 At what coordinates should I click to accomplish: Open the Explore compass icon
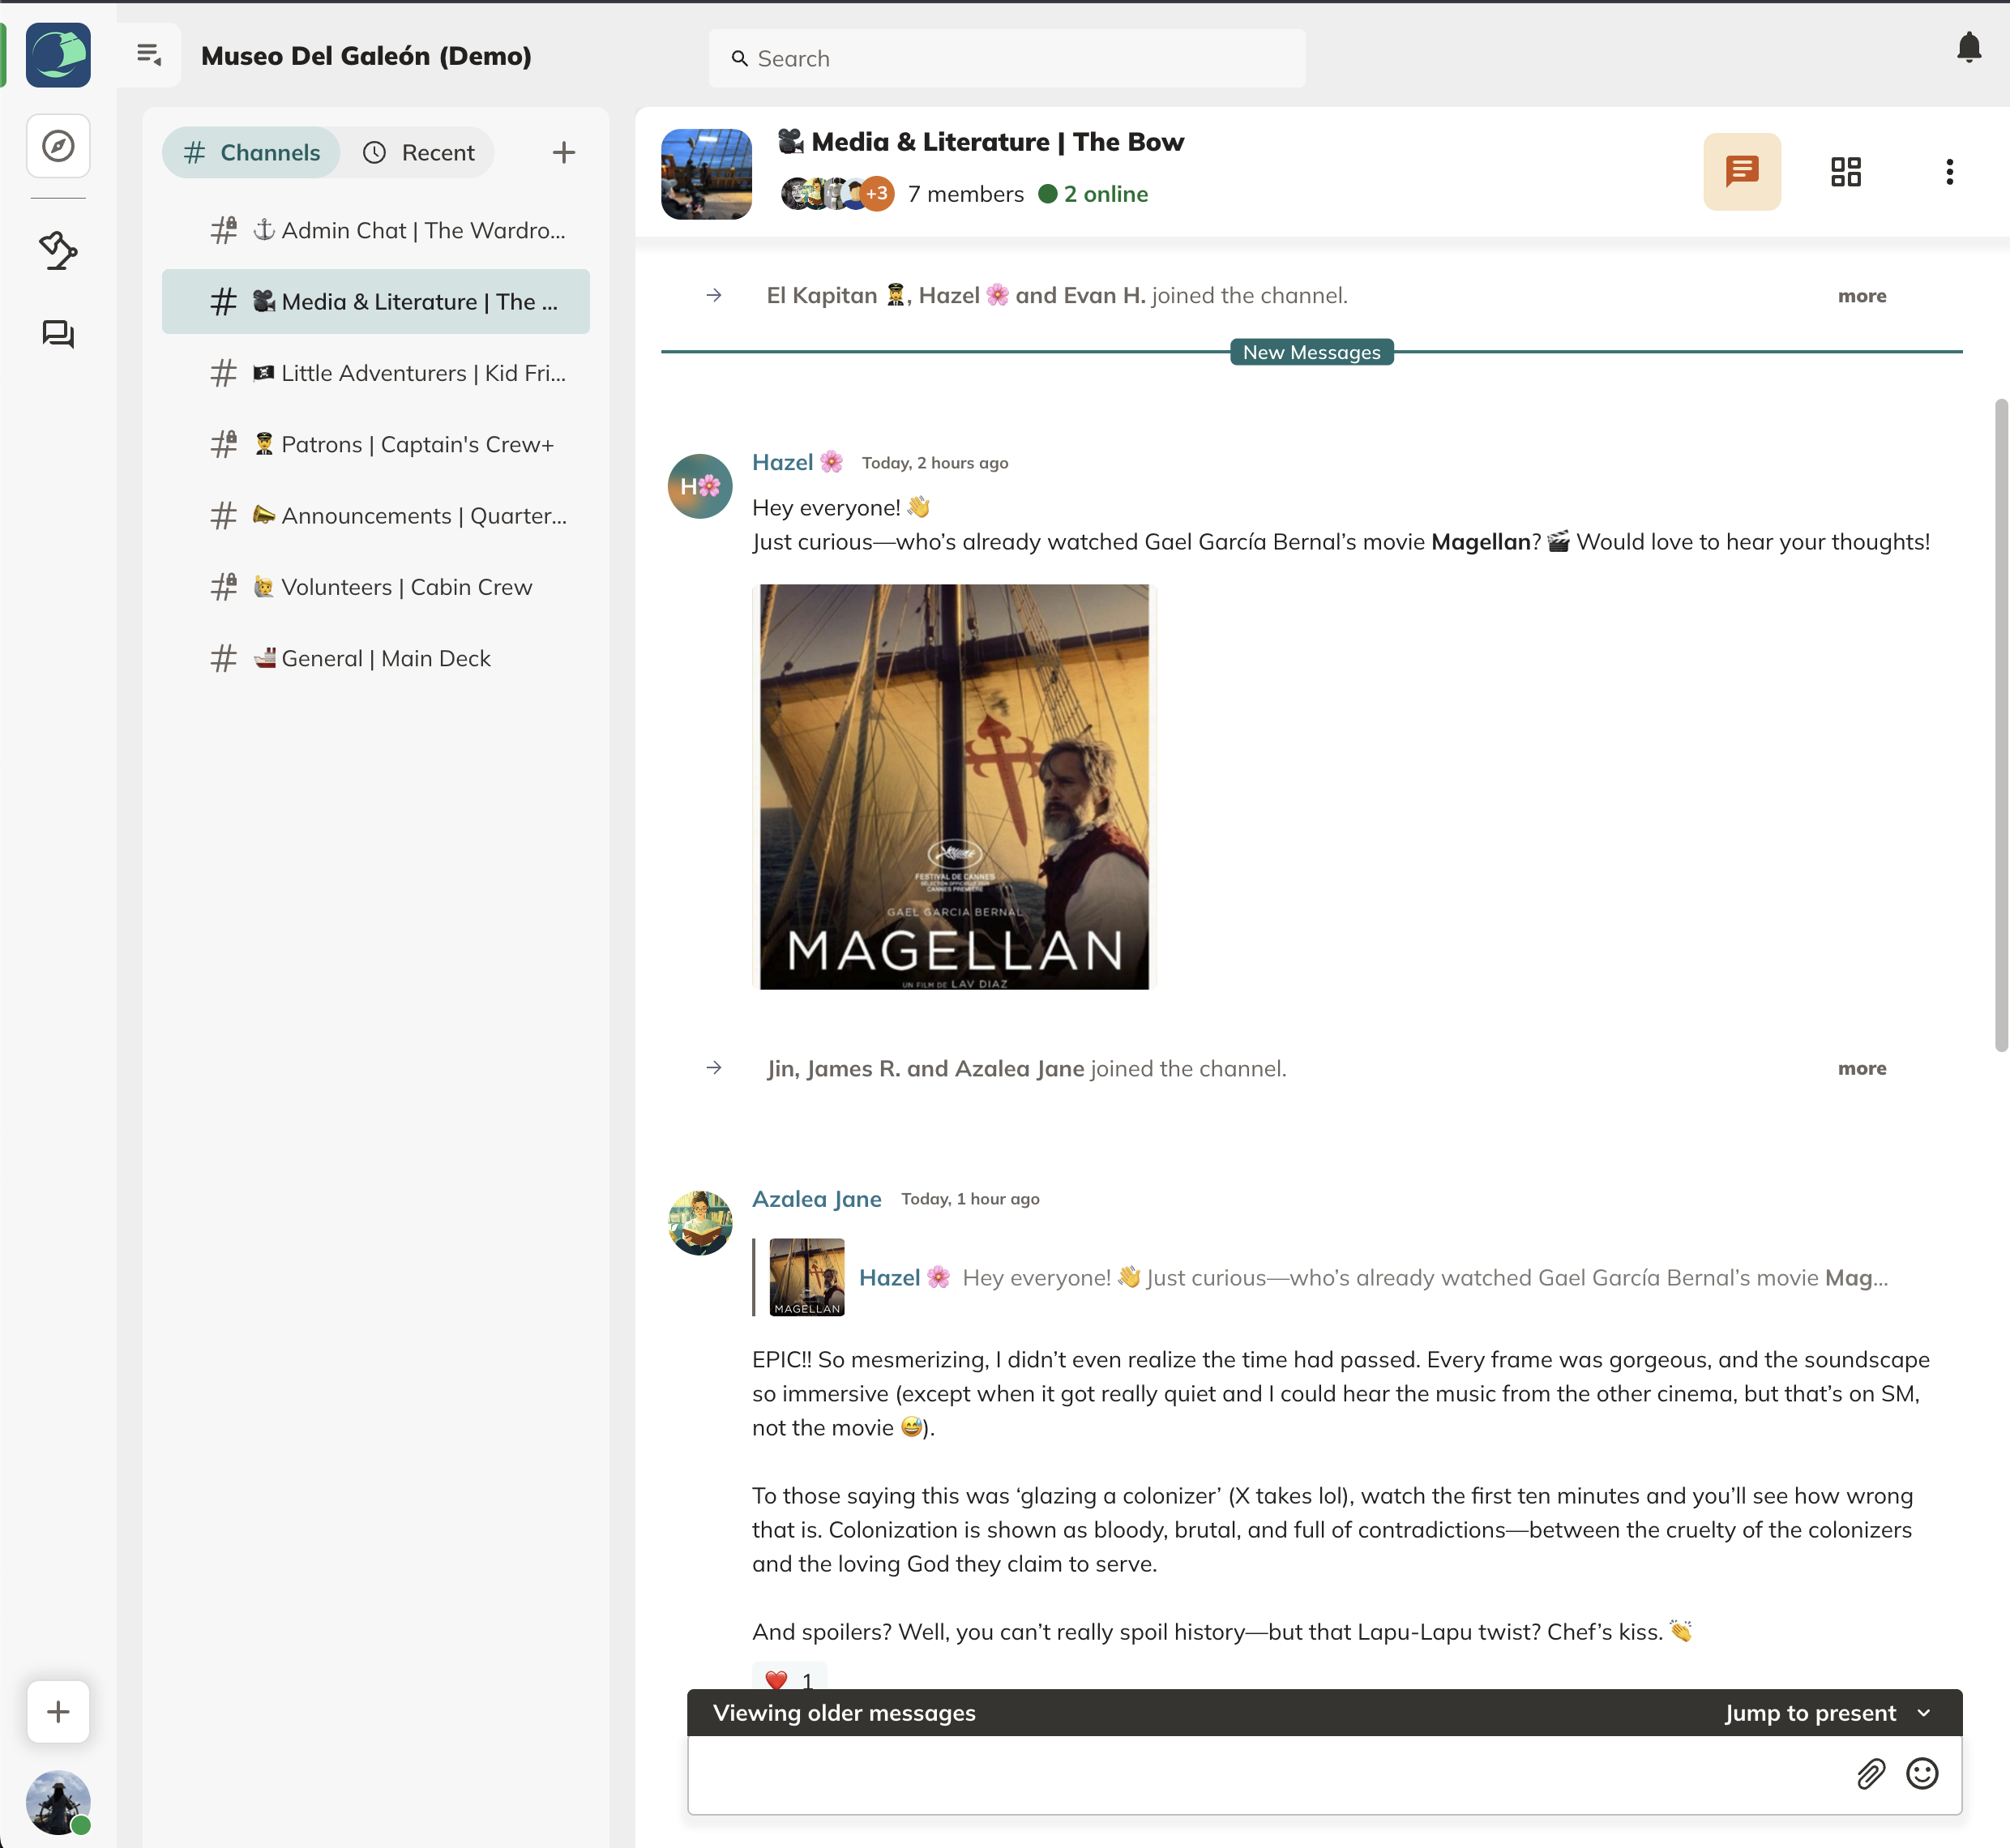tap(58, 146)
